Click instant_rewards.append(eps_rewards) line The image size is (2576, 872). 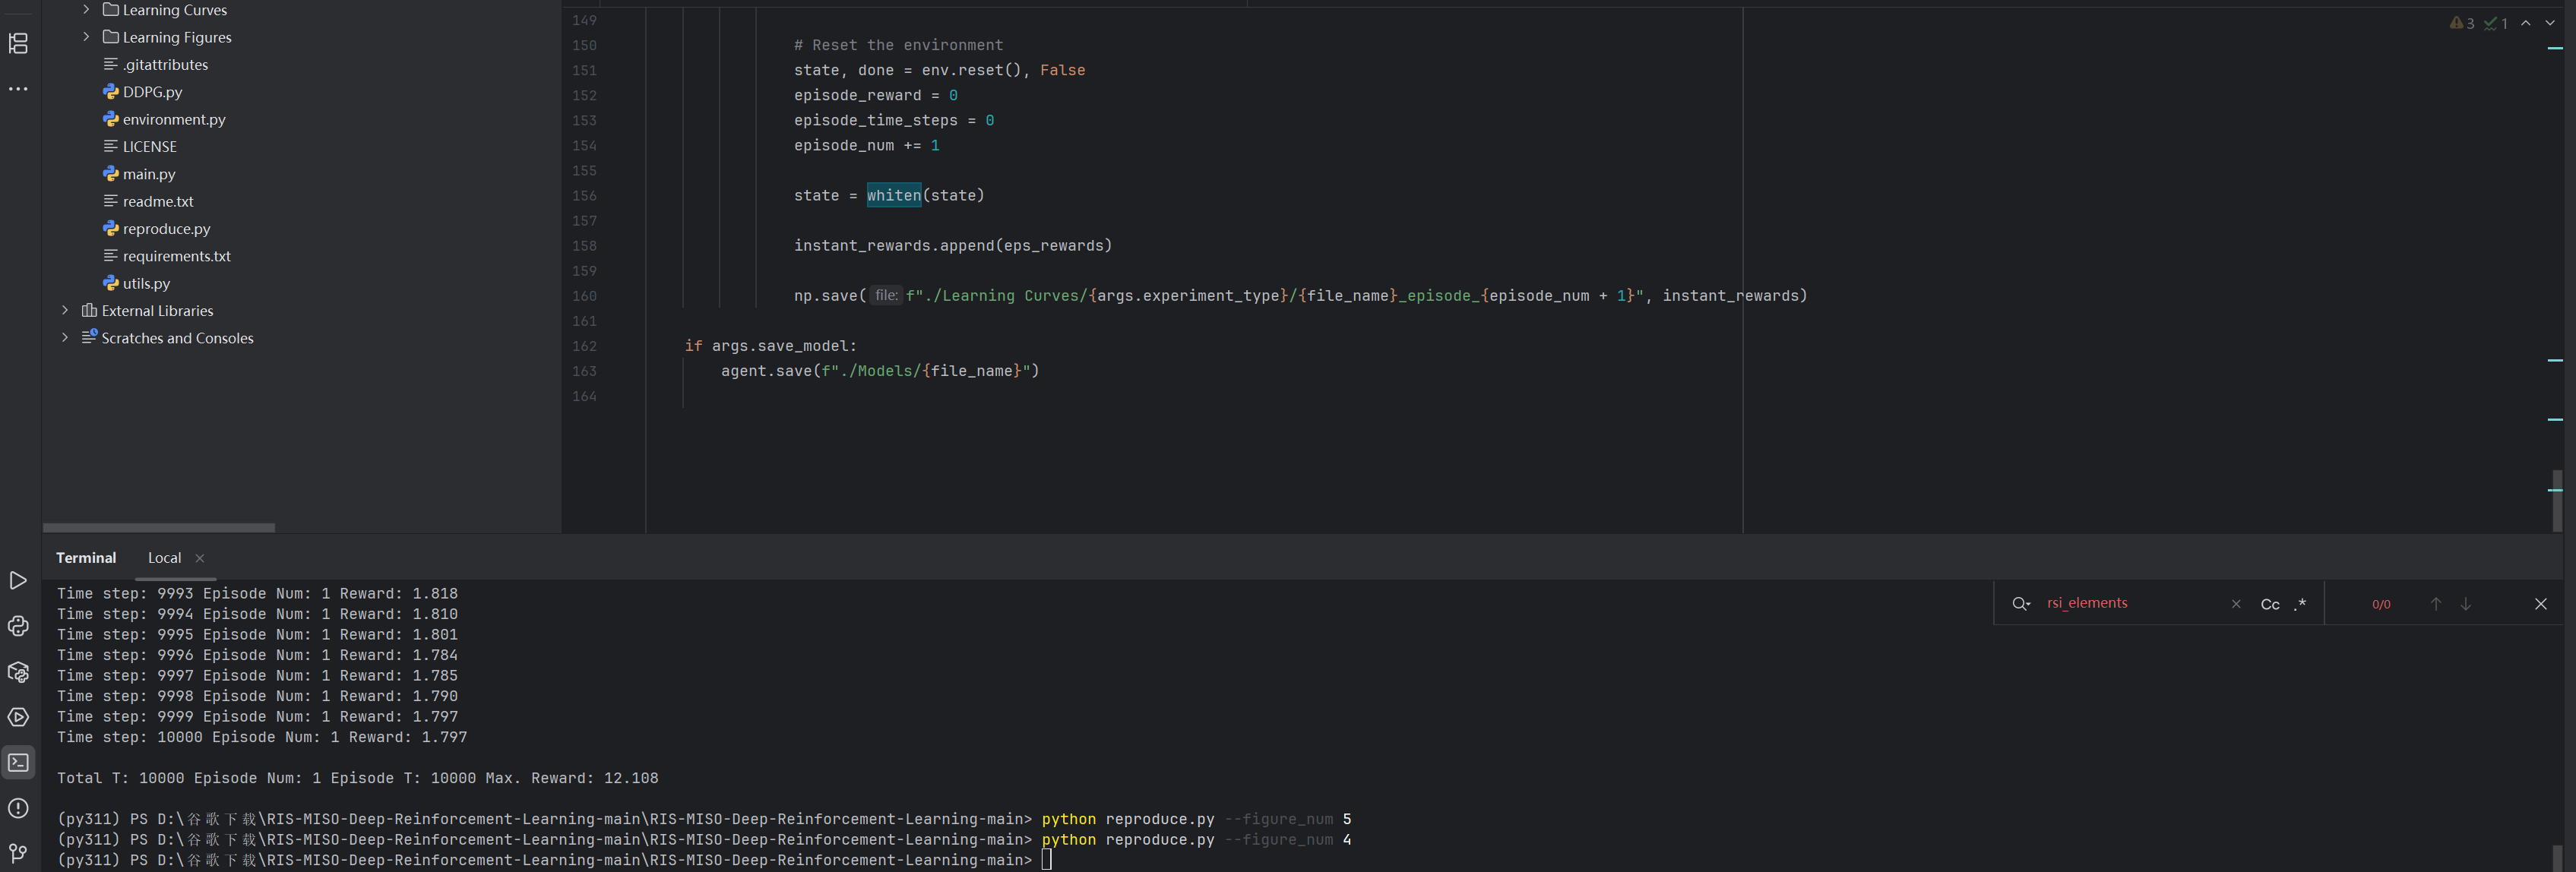pos(952,246)
